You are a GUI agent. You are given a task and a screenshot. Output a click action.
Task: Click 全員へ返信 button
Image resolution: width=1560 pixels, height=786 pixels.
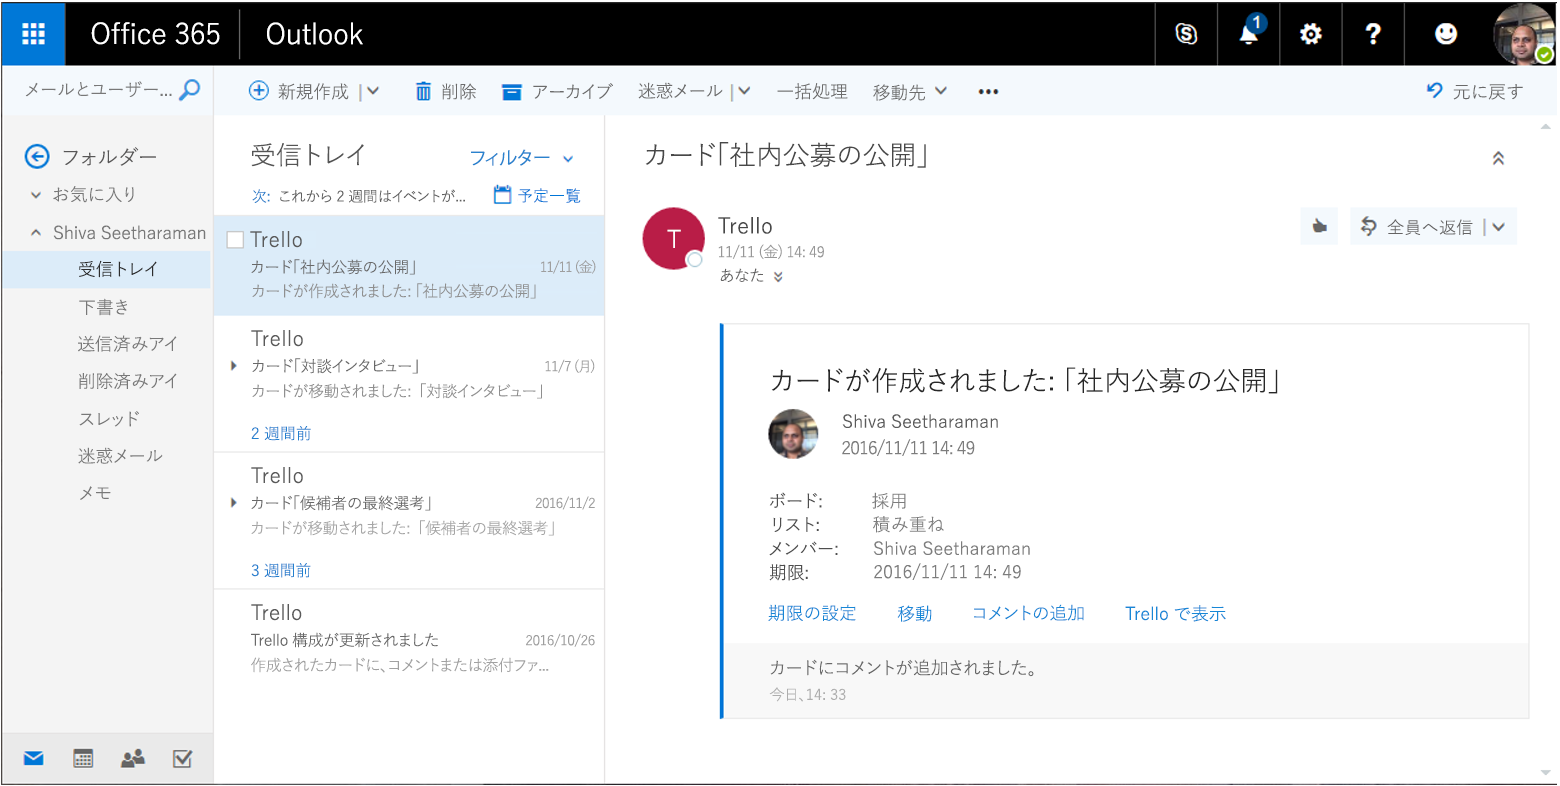[1417, 227]
